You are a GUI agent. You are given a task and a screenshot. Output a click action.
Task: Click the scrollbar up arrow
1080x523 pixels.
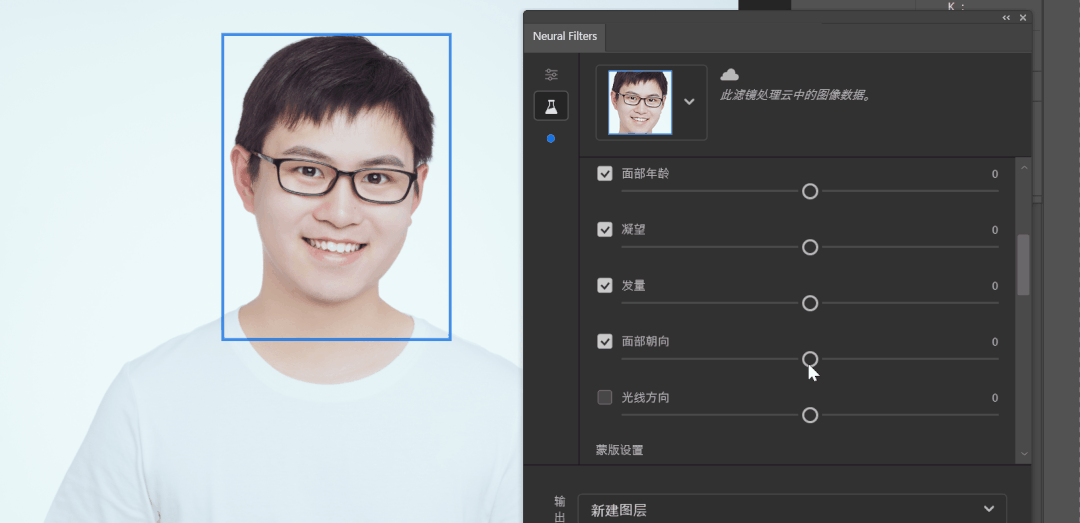pyautogui.click(x=1024, y=167)
